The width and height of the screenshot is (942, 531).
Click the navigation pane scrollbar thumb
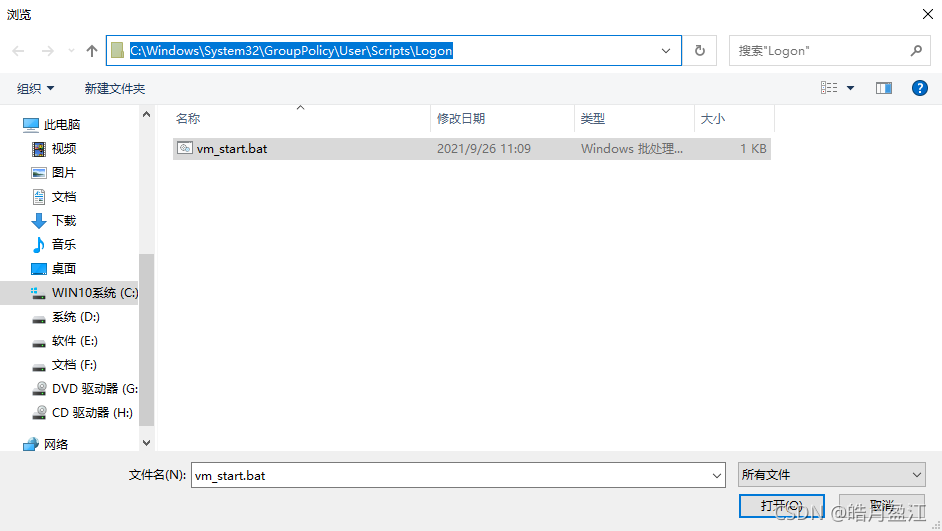(146, 339)
